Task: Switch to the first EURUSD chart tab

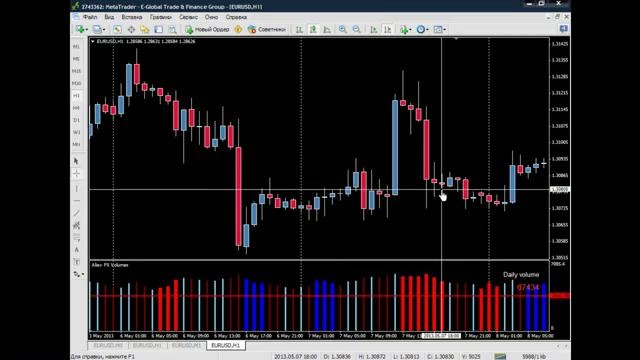Action: click(x=108, y=345)
